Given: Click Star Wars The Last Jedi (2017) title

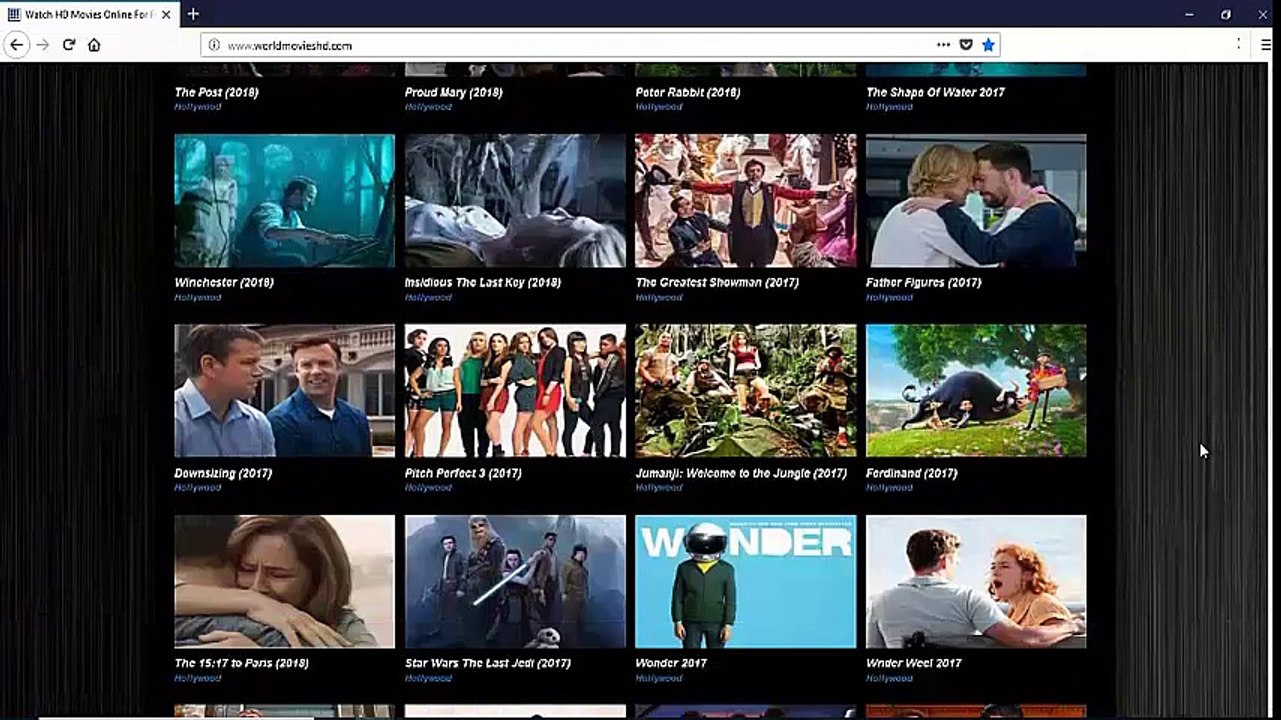Looking at the screenshot, I should pos(488,664).
